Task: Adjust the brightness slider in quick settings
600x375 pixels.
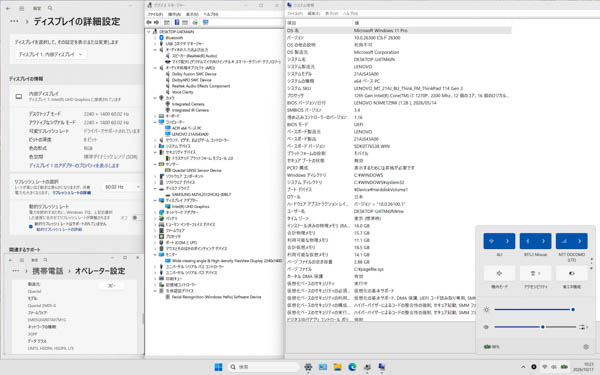Action: [534, 309]
